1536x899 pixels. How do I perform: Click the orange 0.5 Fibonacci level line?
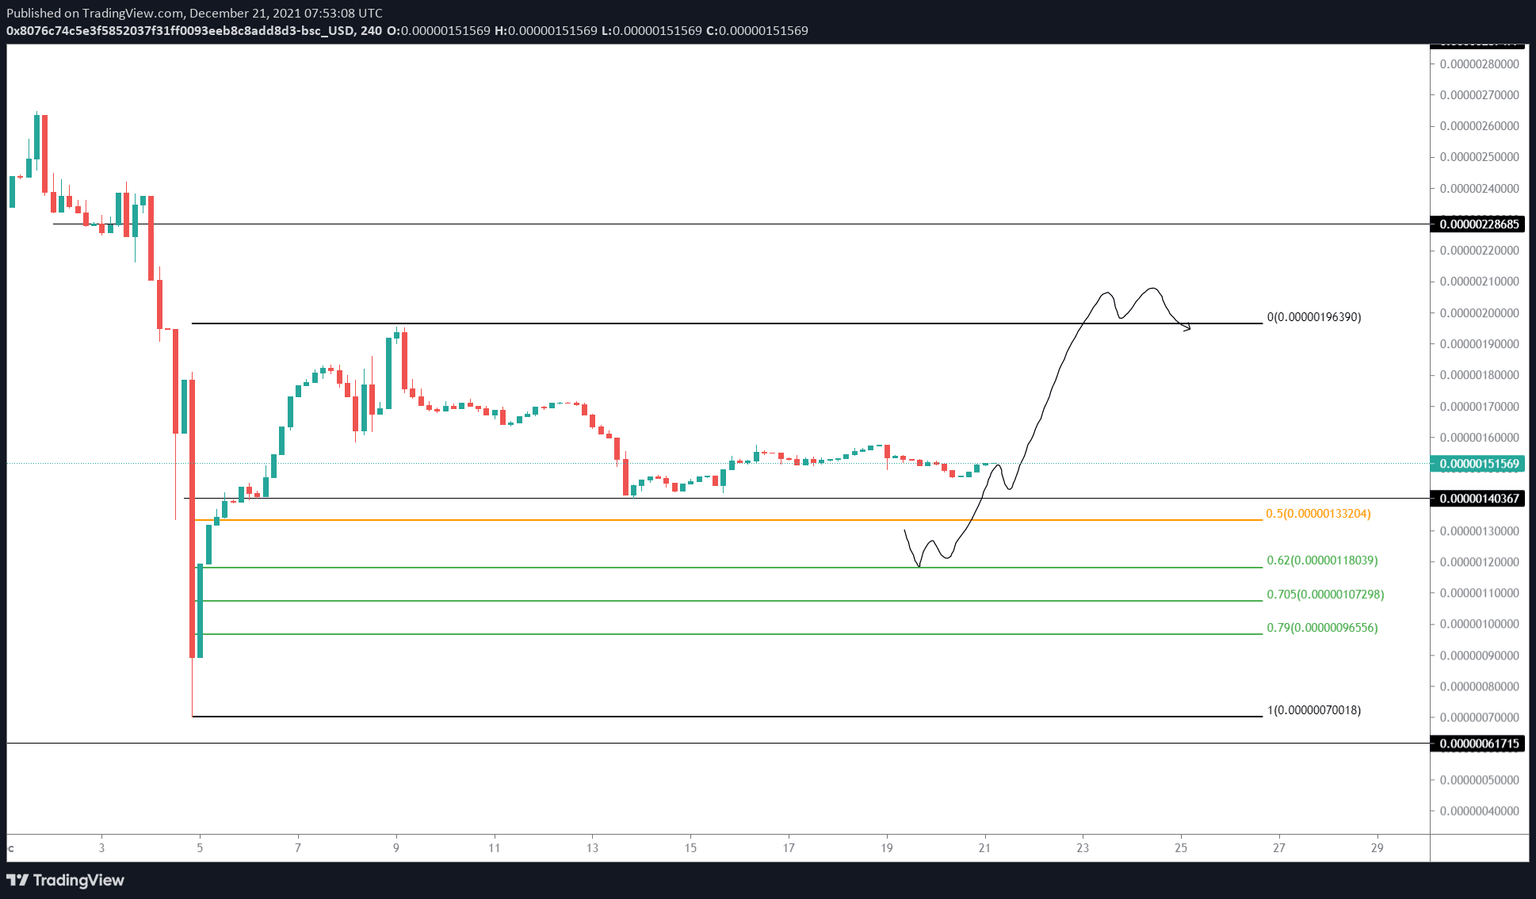(x=700, y=520)
